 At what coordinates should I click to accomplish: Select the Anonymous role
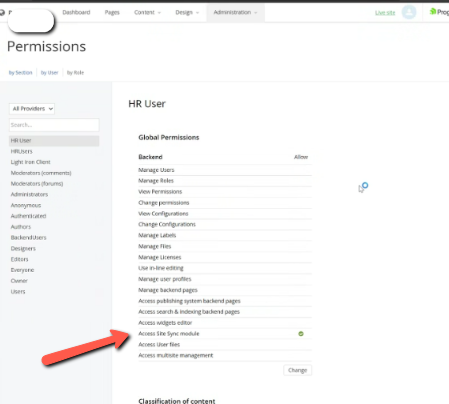pyautogui.click(x=26, y=205)
